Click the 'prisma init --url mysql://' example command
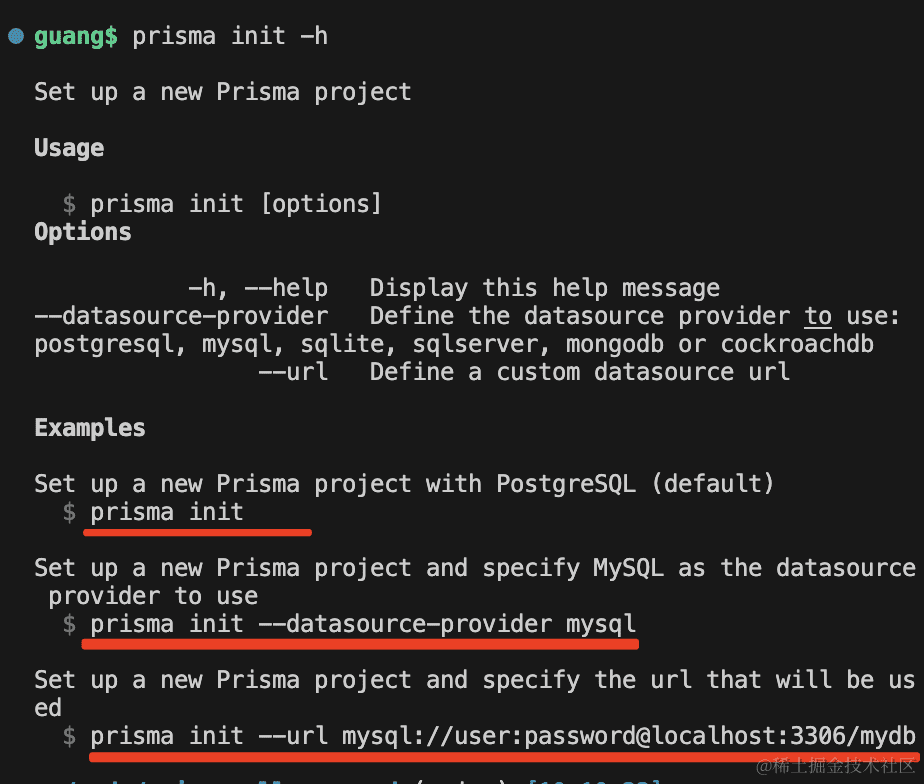The image size is (924, 784). tap(502, 736)
